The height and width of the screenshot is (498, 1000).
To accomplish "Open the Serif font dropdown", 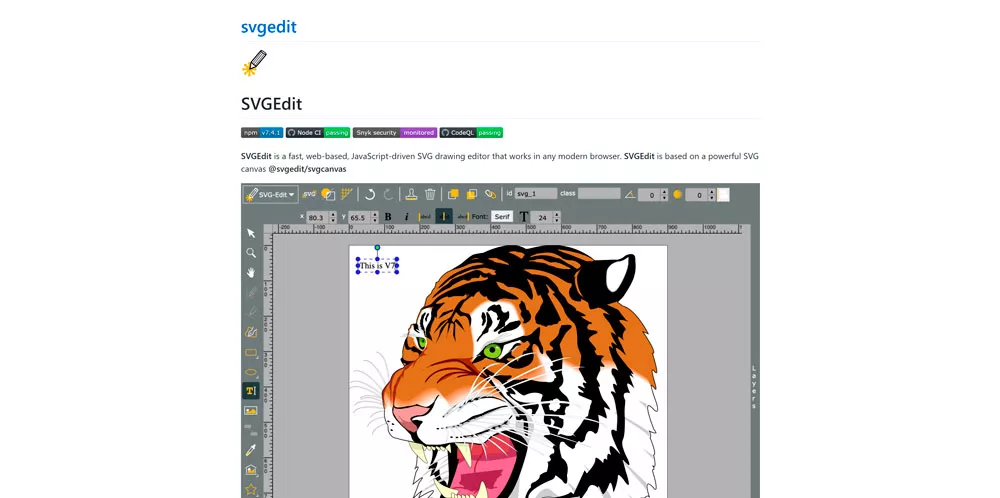I will point(503,217).
